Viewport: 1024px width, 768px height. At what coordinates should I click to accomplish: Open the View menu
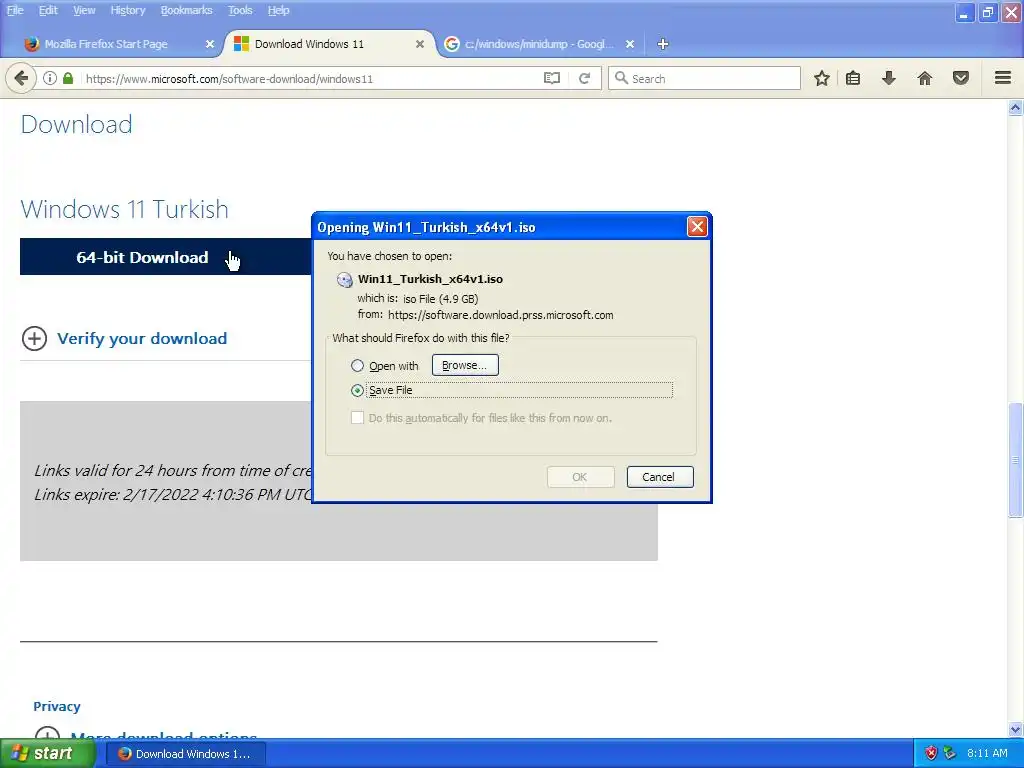84,10
